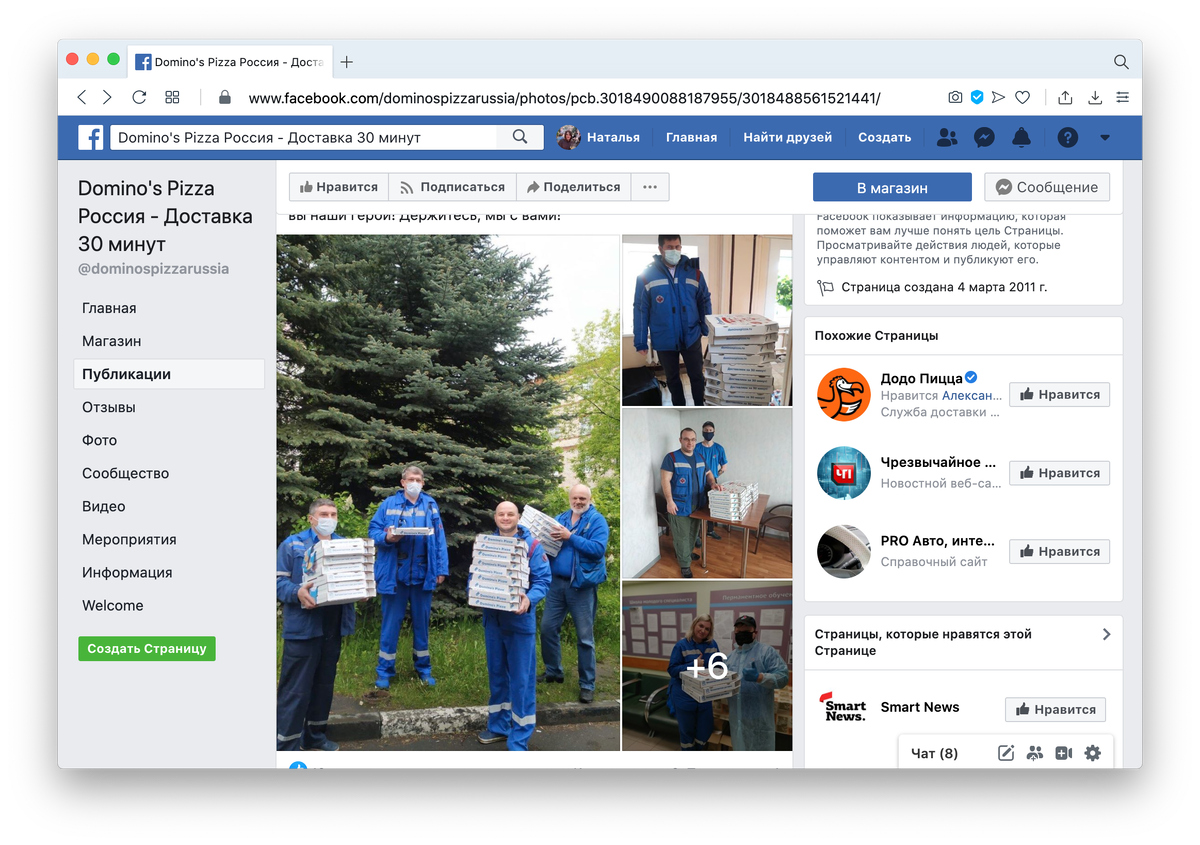The width and height of the screenshot is (1200, 845).
Task: Open the new chat message compose icon
Action: click(x=1006, y=752)
